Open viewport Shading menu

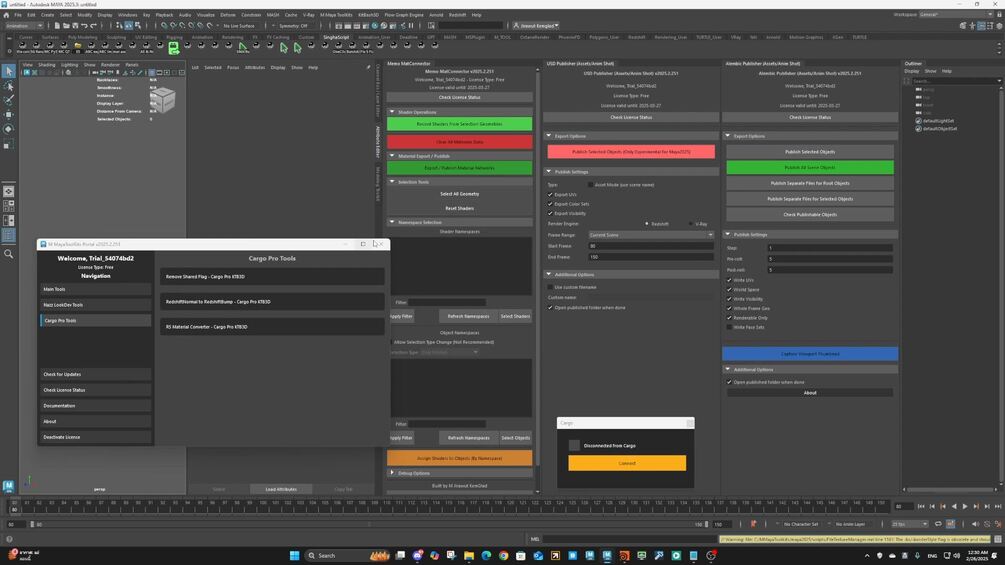(47, 65)
